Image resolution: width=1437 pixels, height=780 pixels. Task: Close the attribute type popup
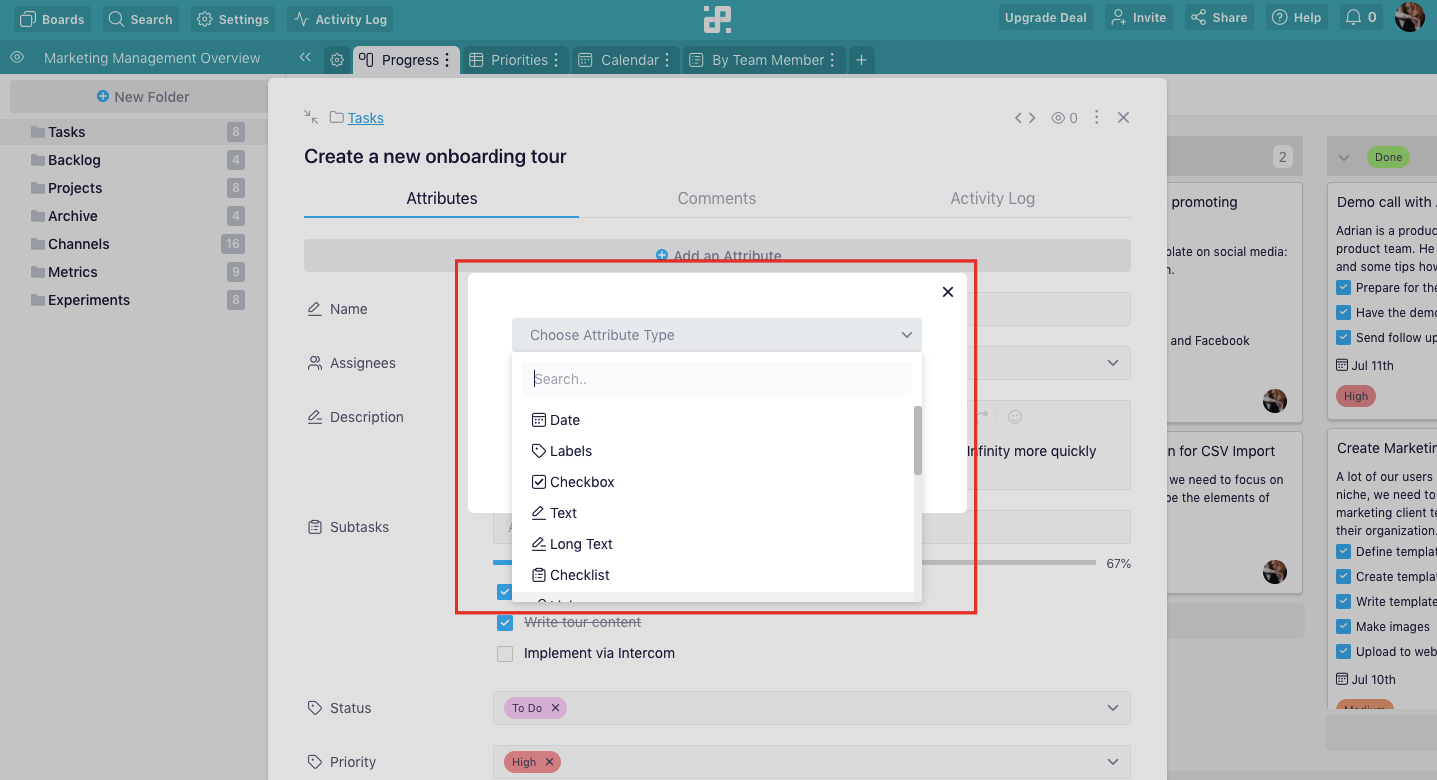pyautogui.click(x=948, y=292)
